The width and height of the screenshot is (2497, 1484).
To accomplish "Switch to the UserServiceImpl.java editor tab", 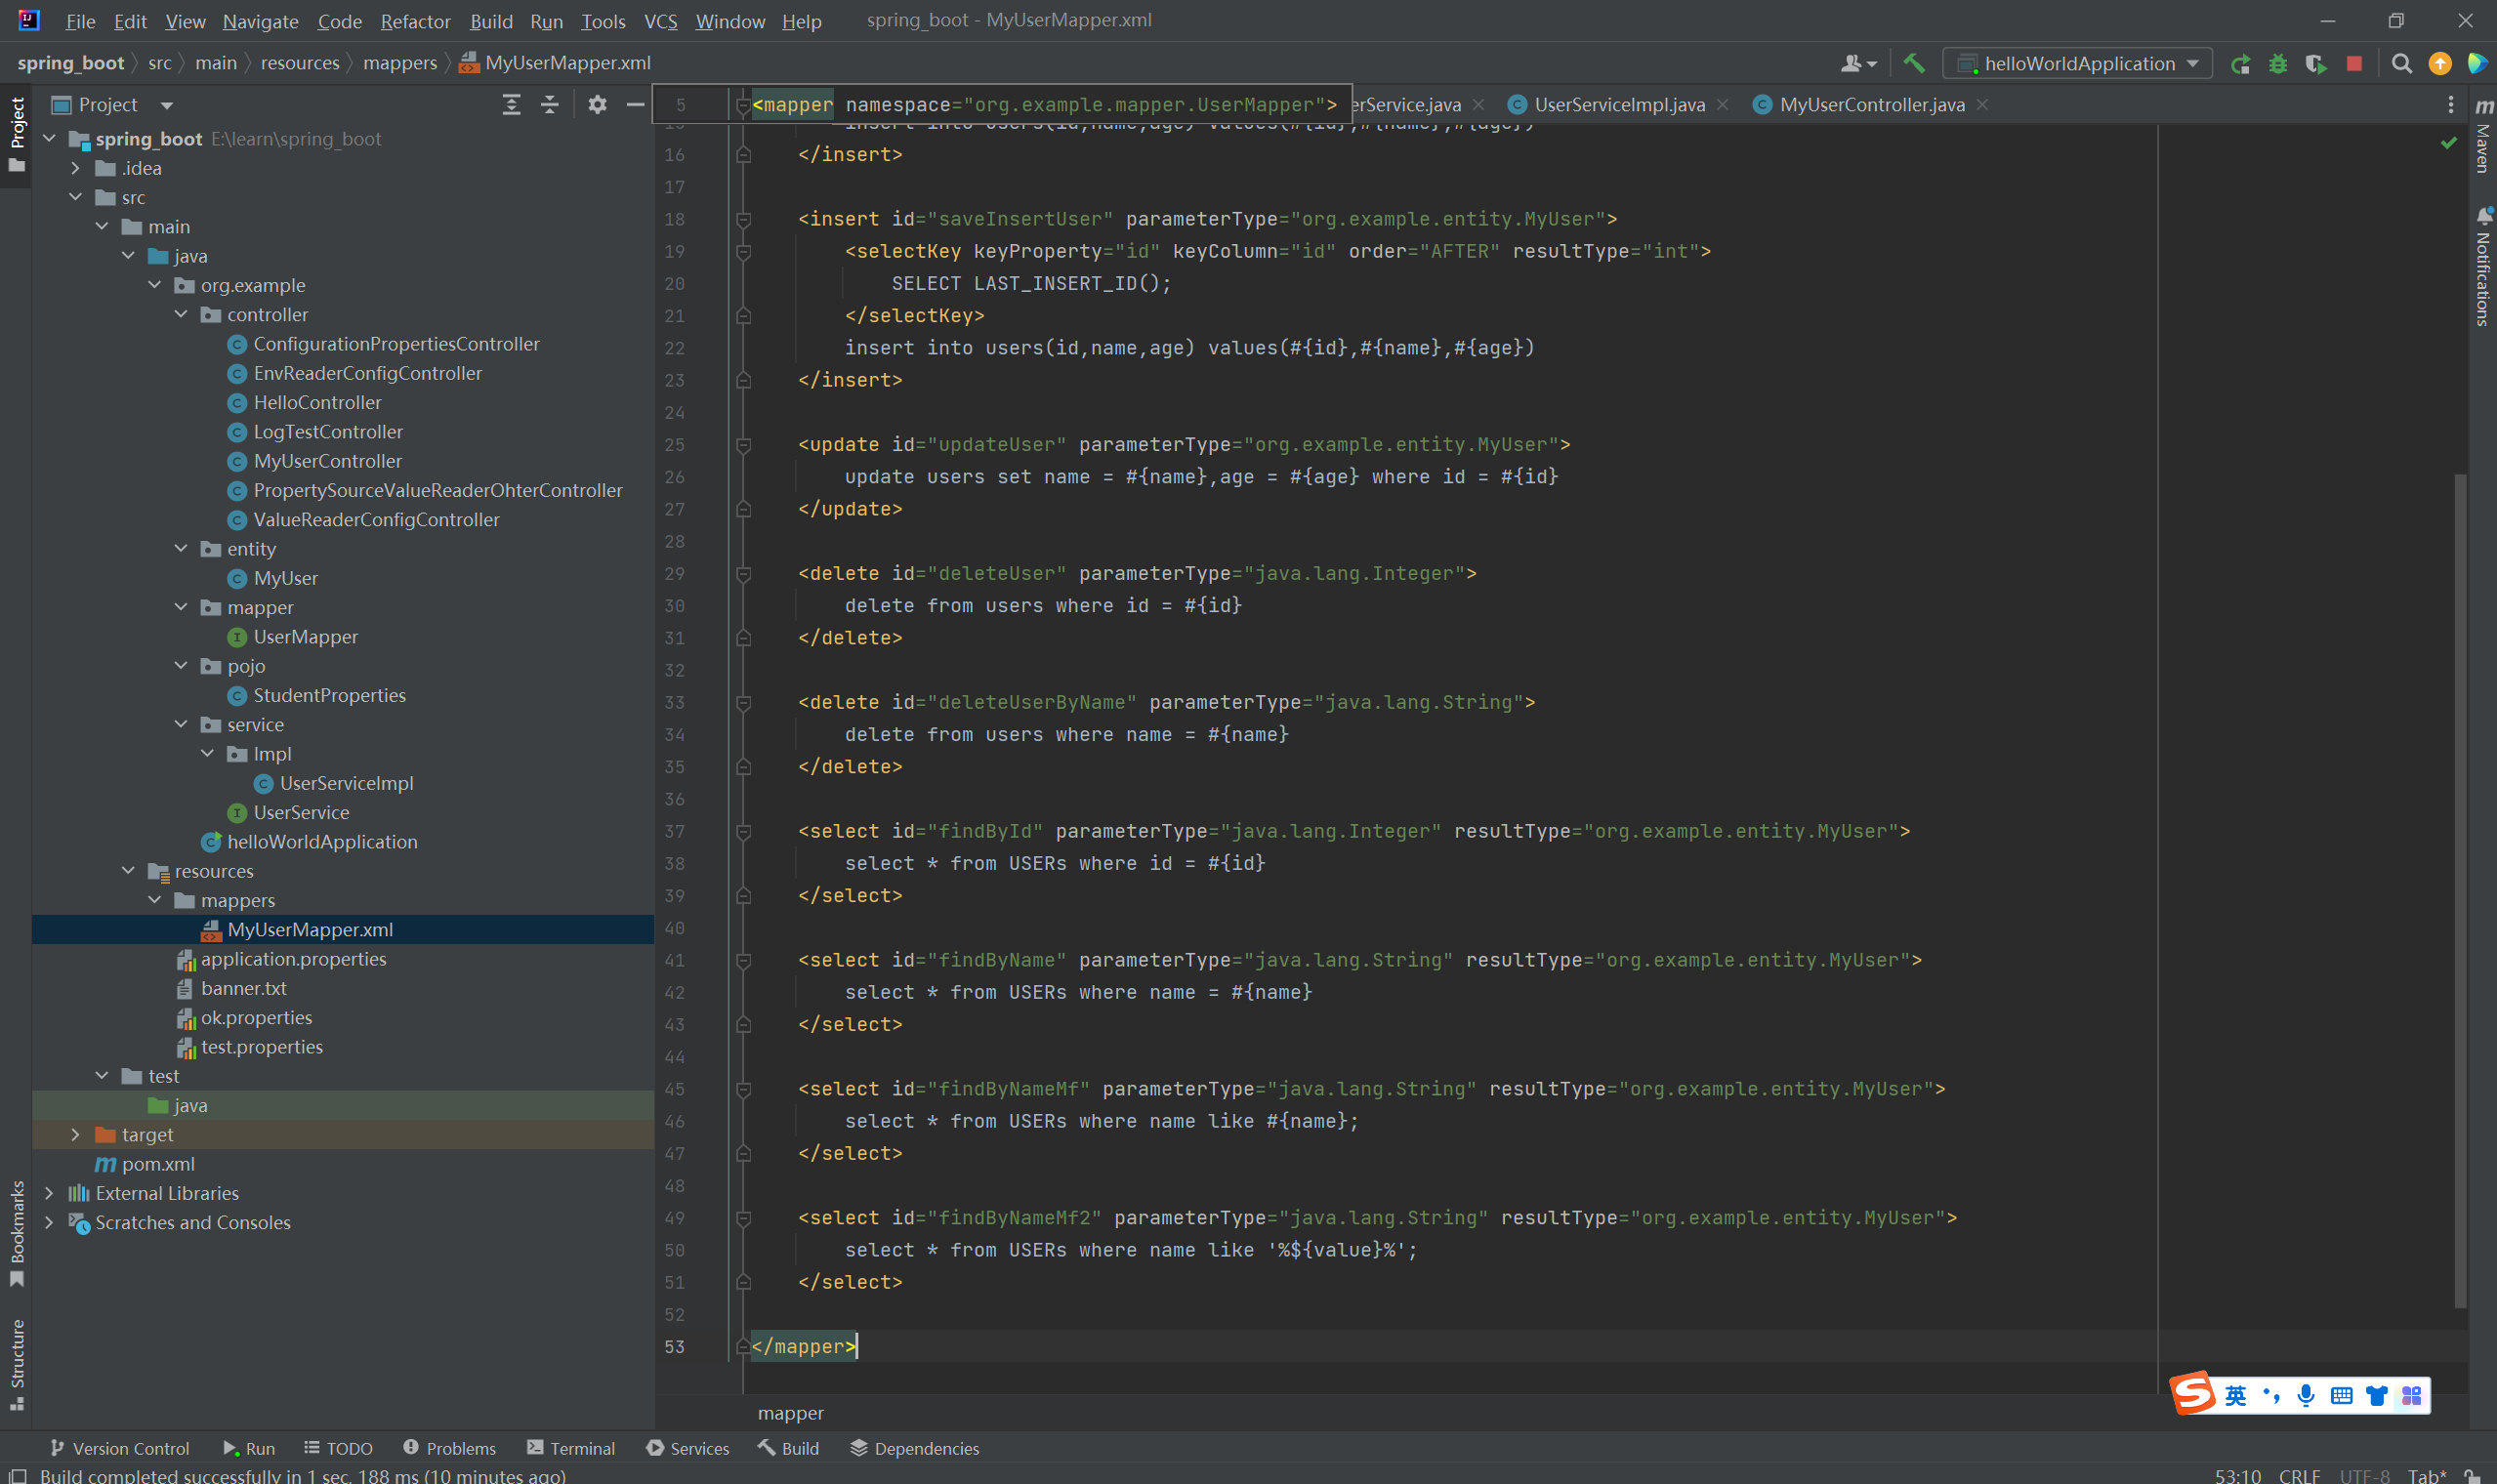I will click(1618, 105).
